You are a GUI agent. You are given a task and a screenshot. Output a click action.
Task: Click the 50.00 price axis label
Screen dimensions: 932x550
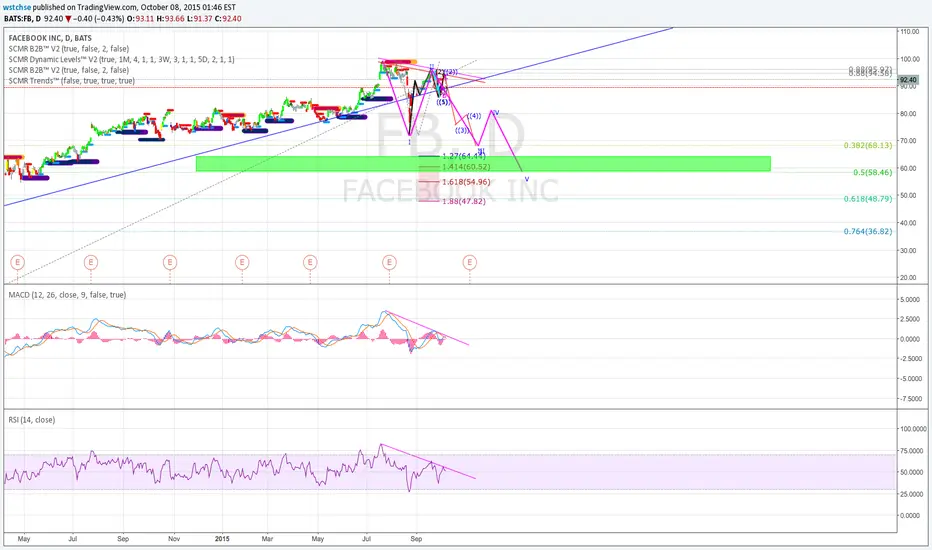point(910,196)
